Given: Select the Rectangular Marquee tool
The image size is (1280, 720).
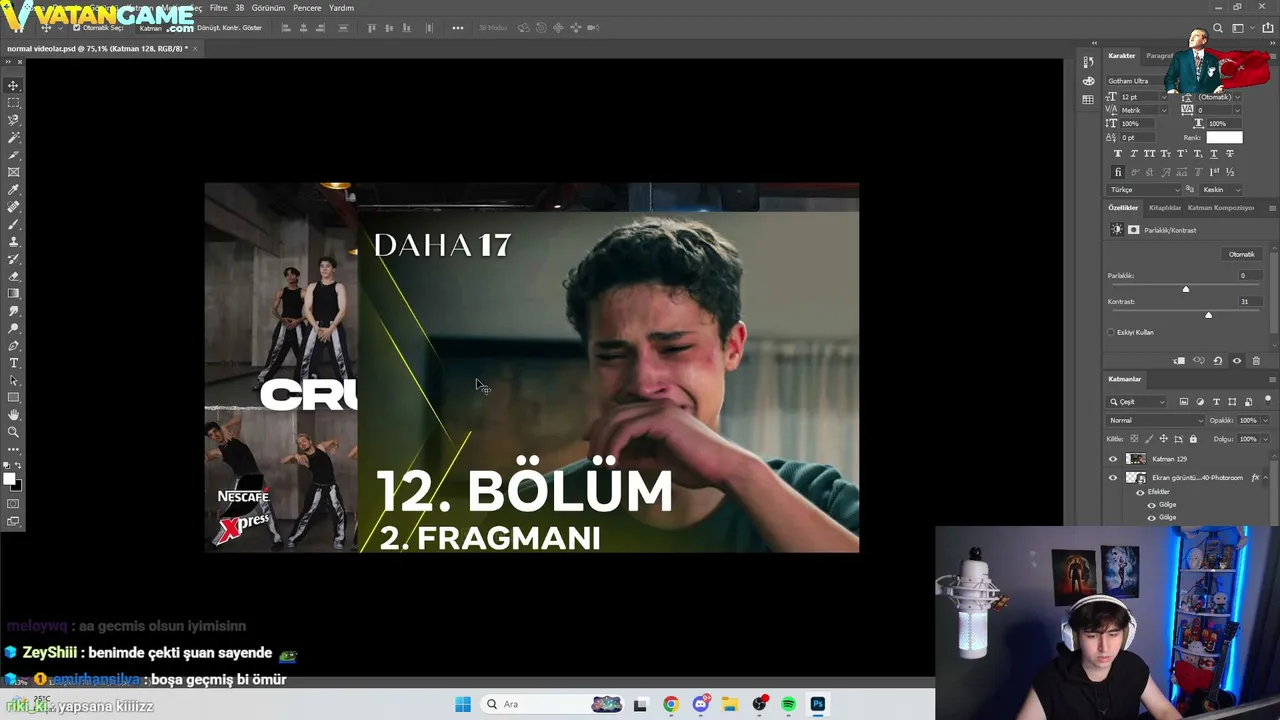Looking at the screenshot, I should (13, 103).
